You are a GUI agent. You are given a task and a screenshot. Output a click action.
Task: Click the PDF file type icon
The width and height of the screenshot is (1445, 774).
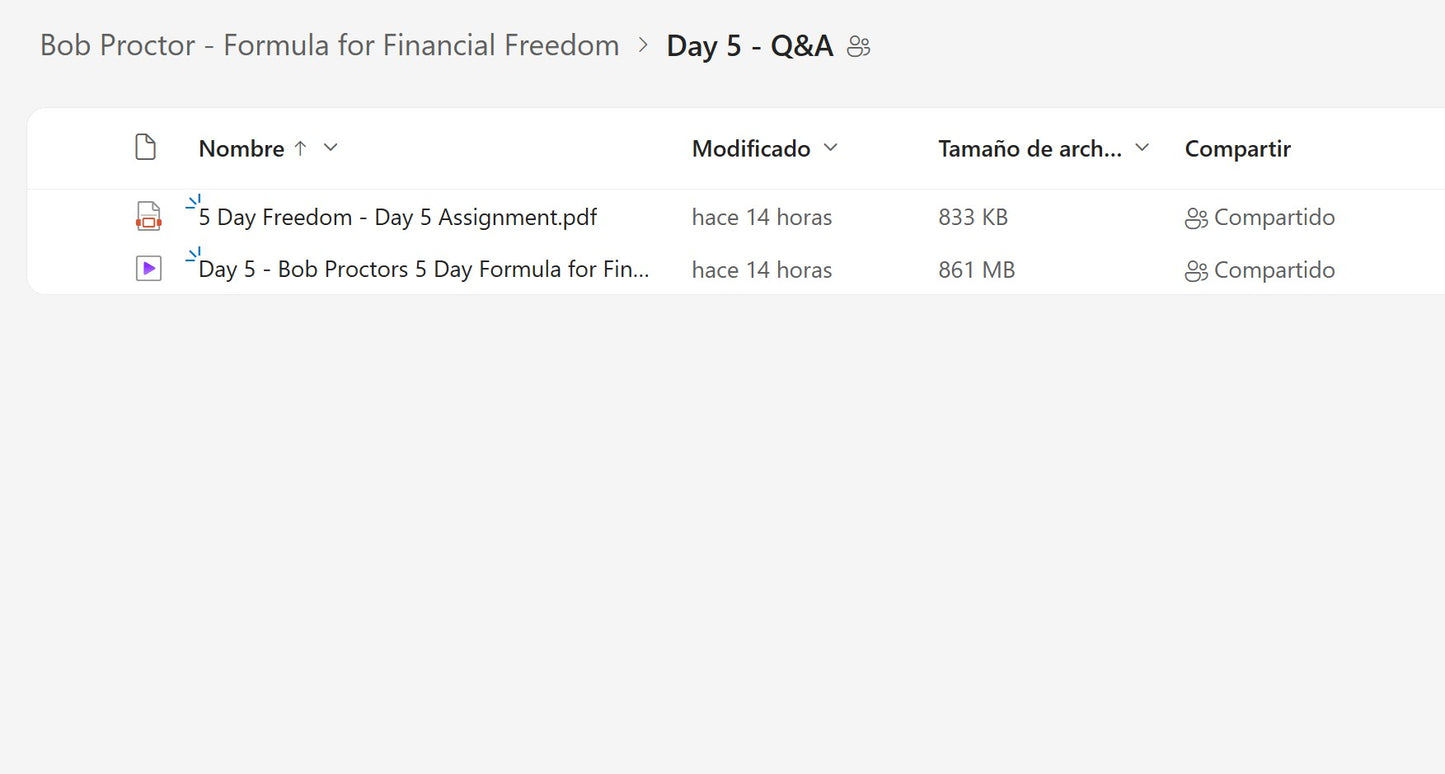click(x=148, y=216)
